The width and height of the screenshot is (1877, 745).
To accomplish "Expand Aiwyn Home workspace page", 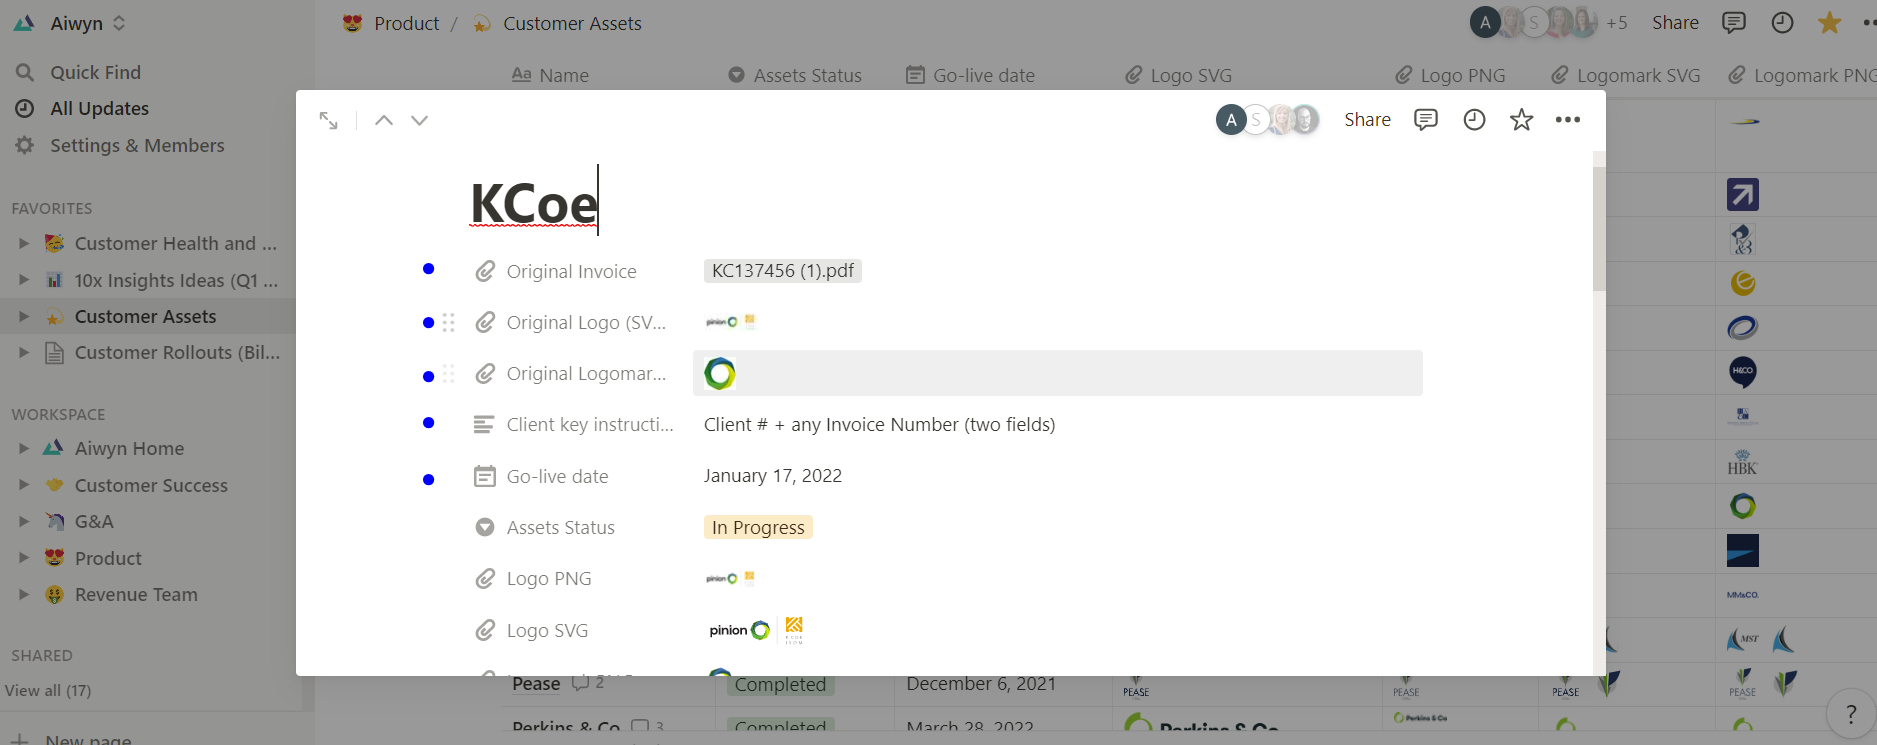I will [x=24, y=448].
